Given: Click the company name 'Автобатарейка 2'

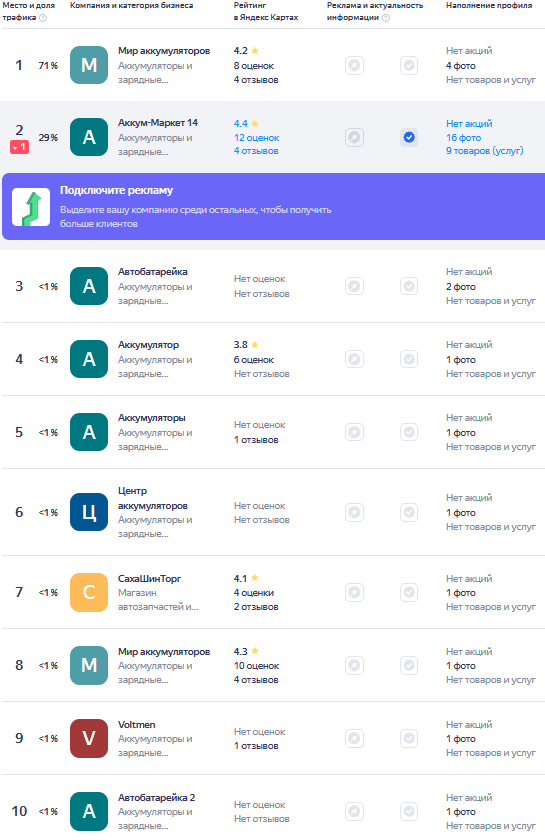Looking at the screenshot, I should 156,797.
